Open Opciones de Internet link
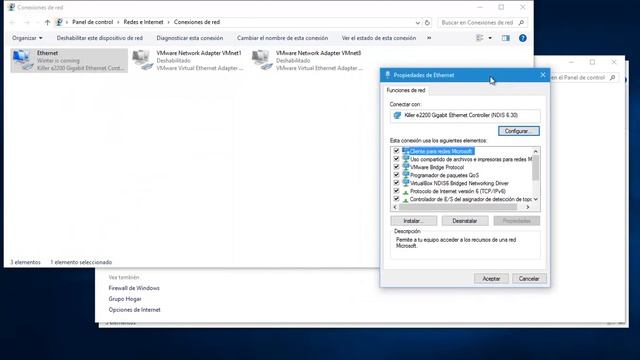This screenshot has height=360, width=640. pos(134,310)
